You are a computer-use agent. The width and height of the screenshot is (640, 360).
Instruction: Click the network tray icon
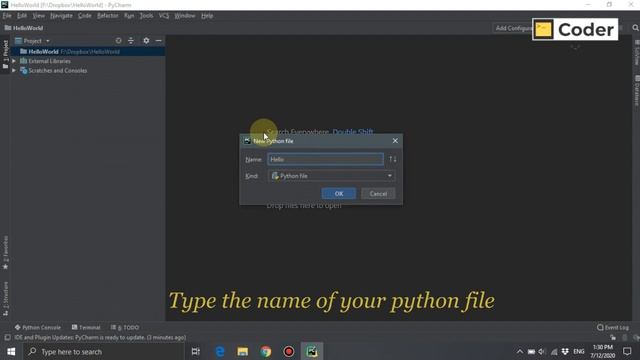pos(554,351)
